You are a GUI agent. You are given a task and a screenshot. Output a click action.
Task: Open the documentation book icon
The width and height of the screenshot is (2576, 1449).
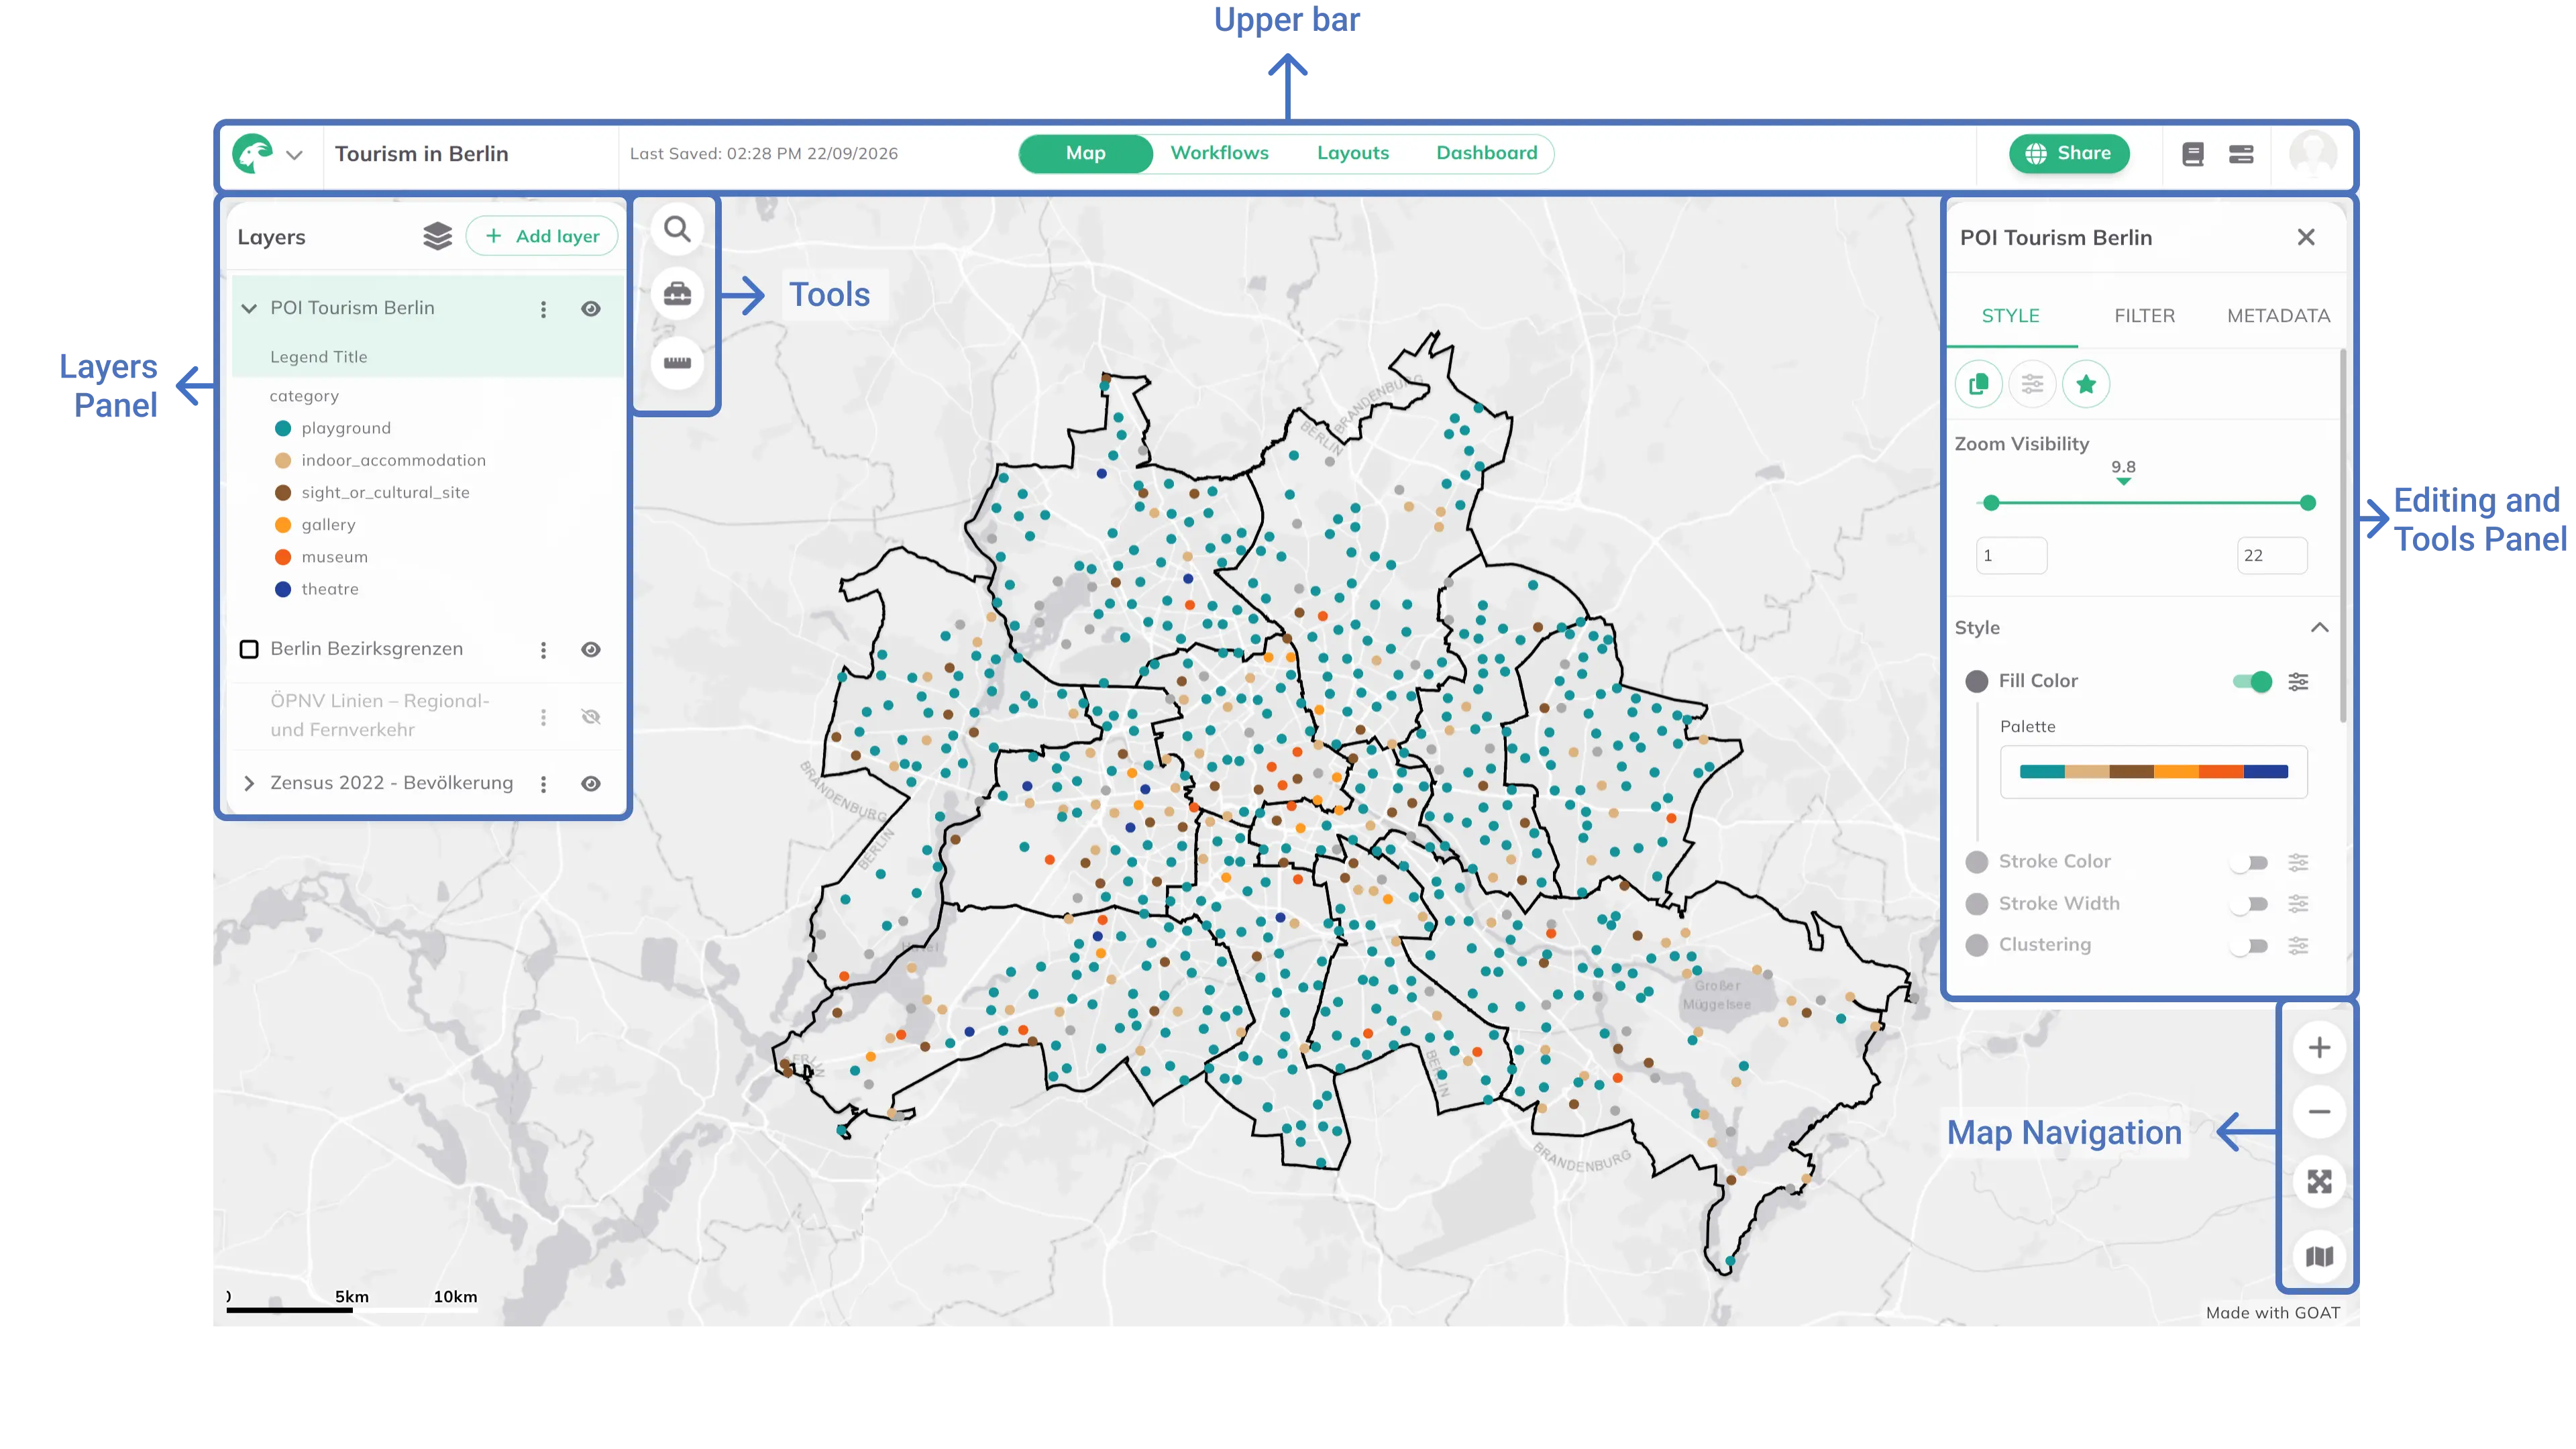tap(2192, 154)
